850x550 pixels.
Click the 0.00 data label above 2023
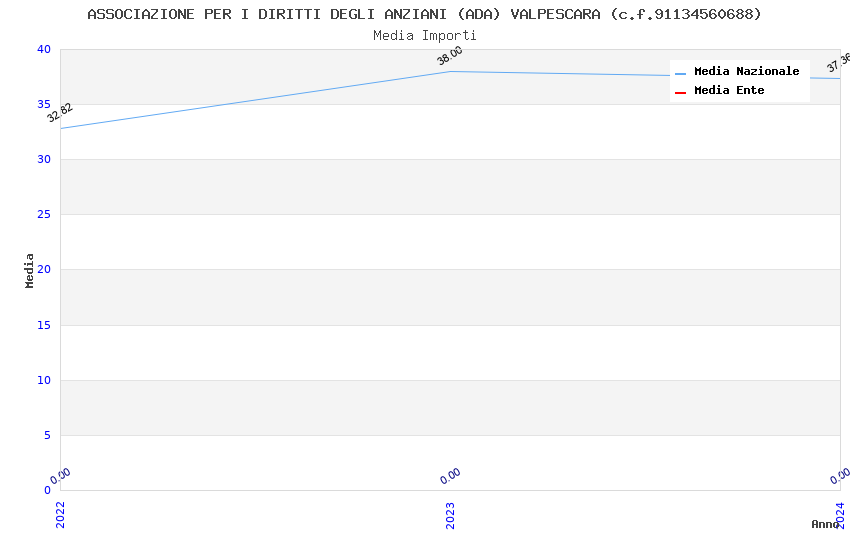(450, 476)
